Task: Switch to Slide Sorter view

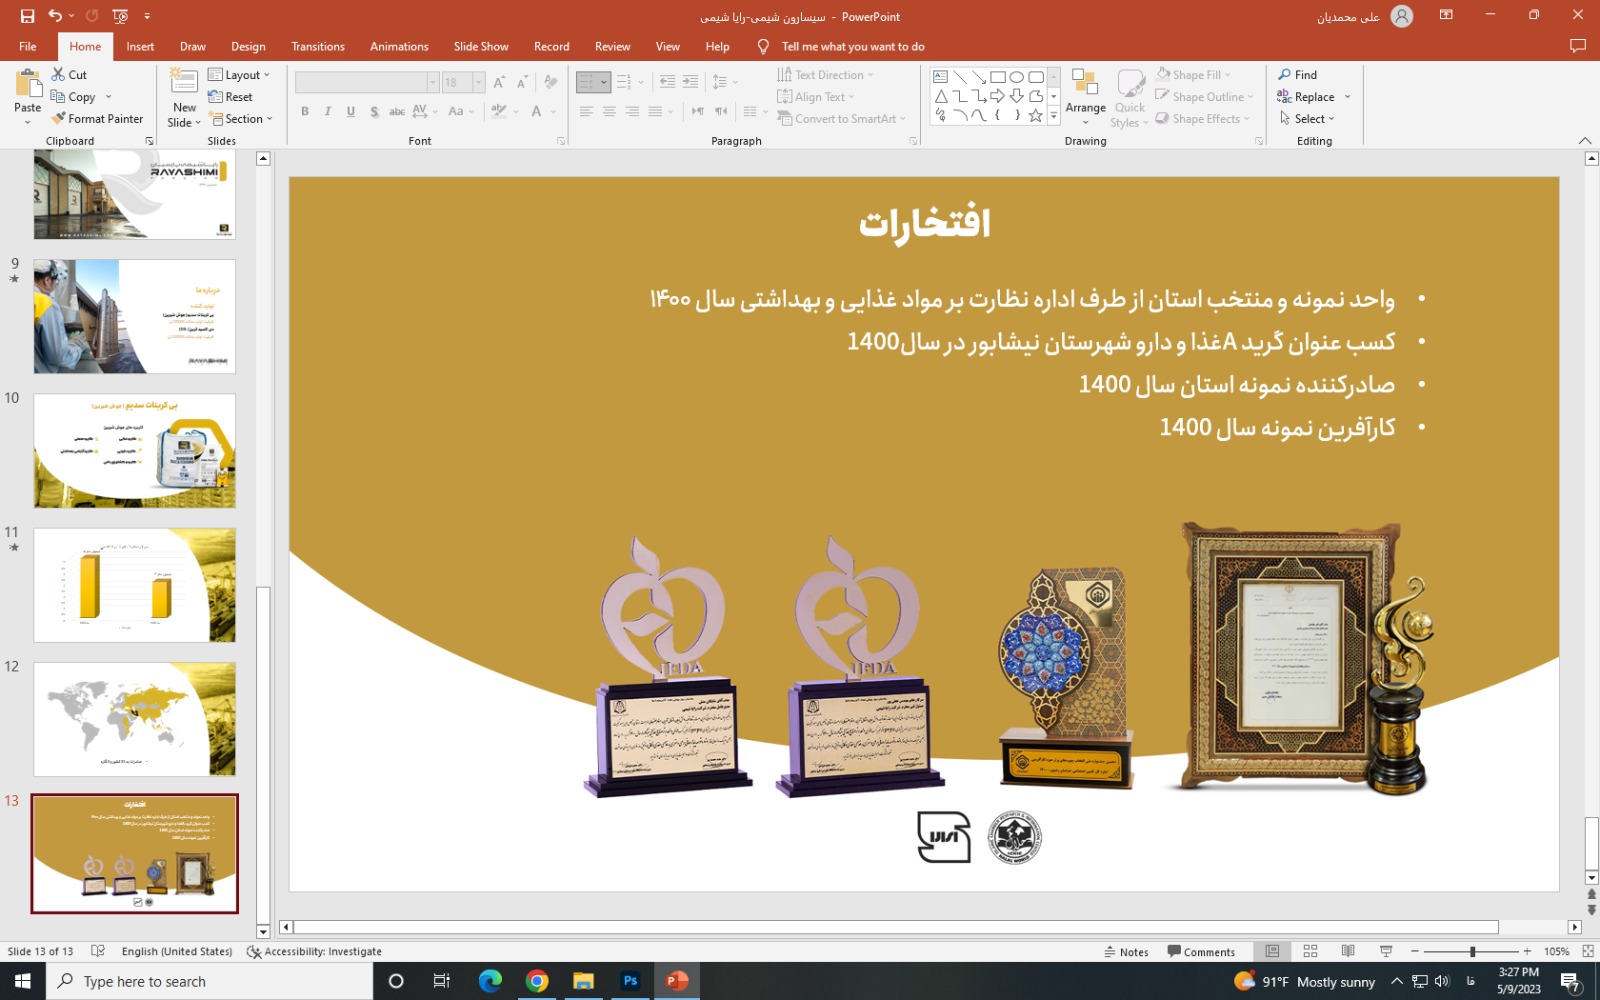Action: [1310, 951]
